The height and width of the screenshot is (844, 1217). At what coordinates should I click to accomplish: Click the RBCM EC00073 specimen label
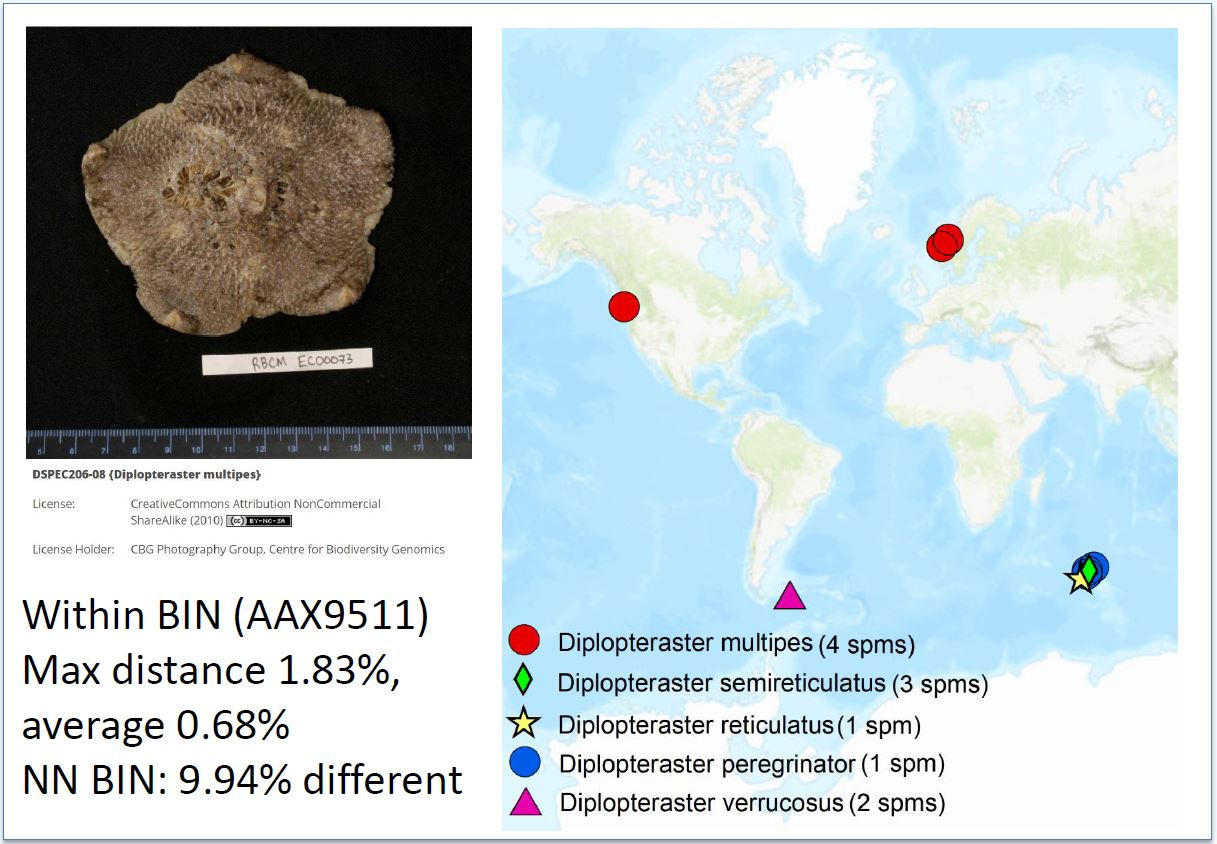[x=287, y=360]
